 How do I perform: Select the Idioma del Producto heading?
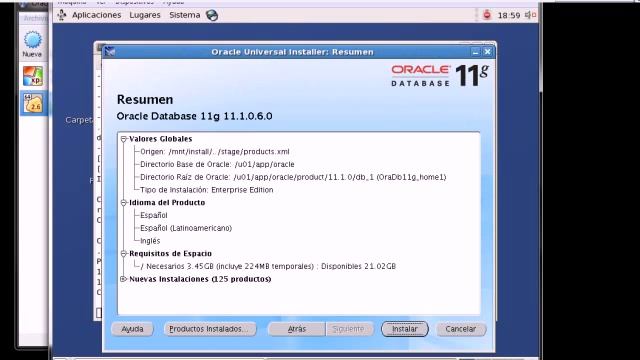tap(167, 202)
